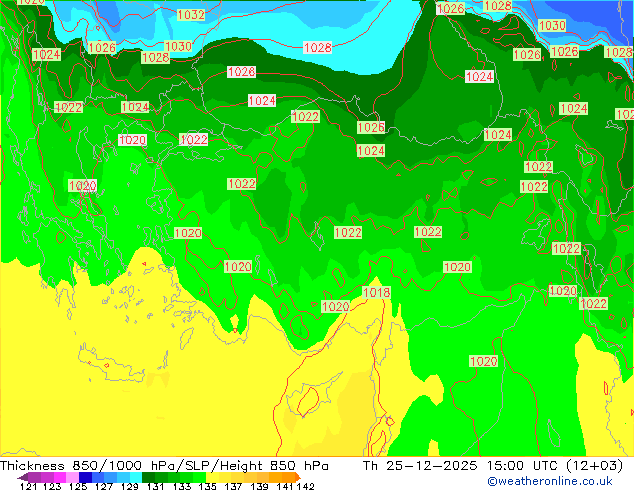This screenshot has height=490, width=634.
Task: Click legend value 121
Action: coord(28,486)
